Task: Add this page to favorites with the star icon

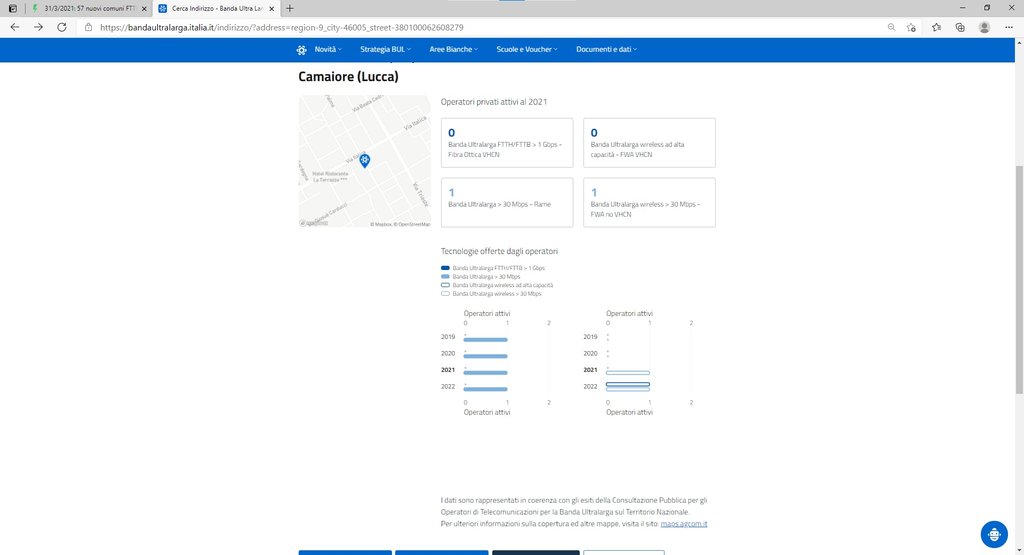Action: pyautogui.click(x=911, y=27)
